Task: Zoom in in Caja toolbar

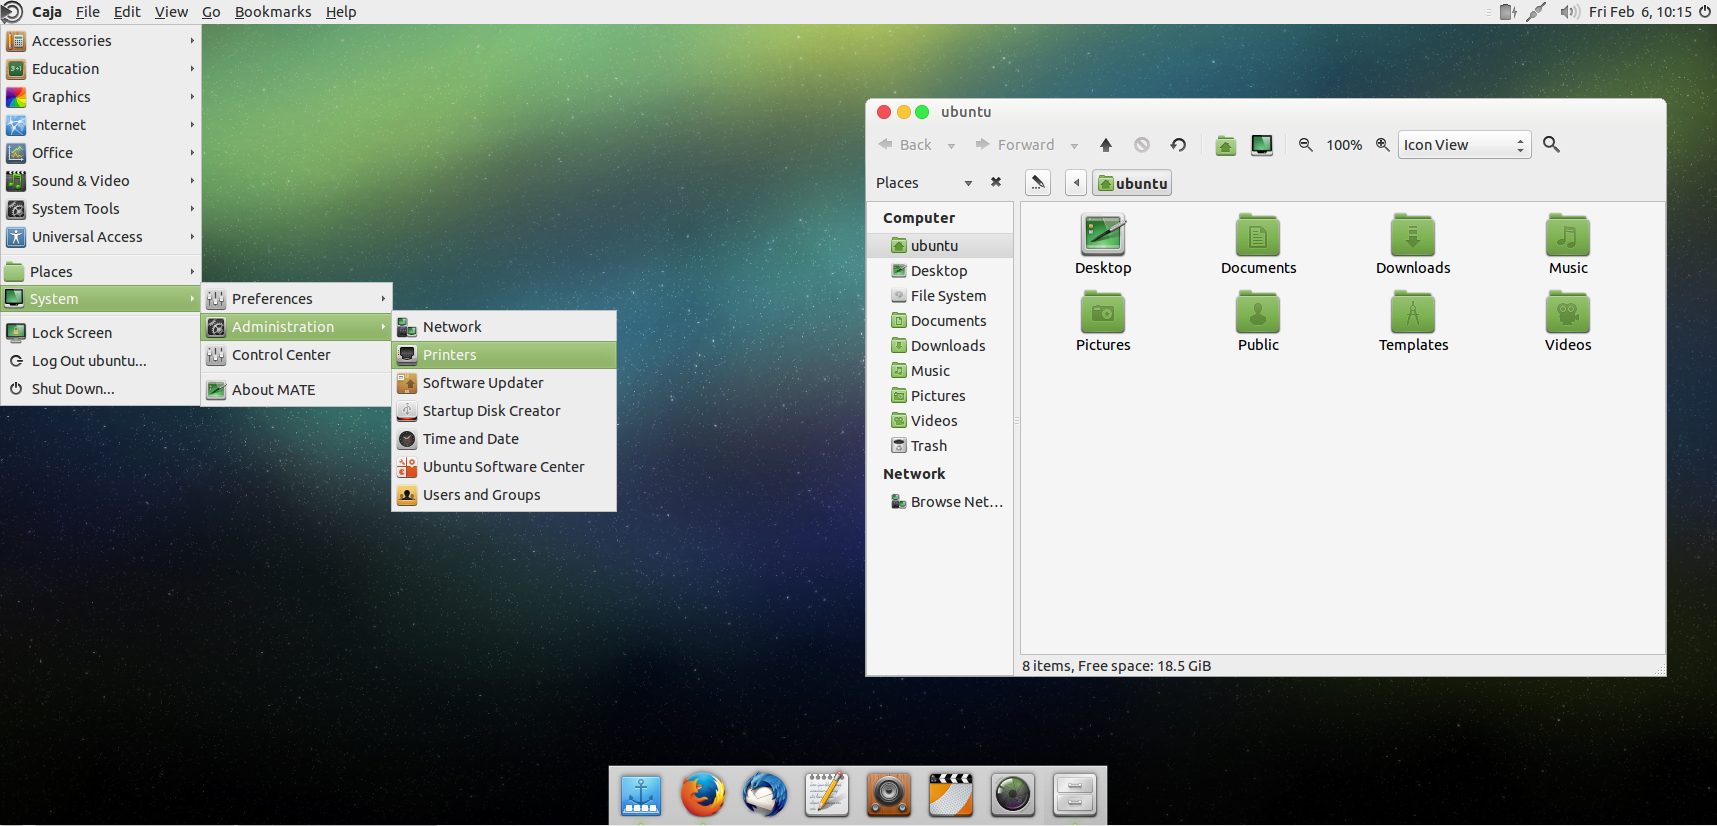Action: click(x=1383, y=145)
